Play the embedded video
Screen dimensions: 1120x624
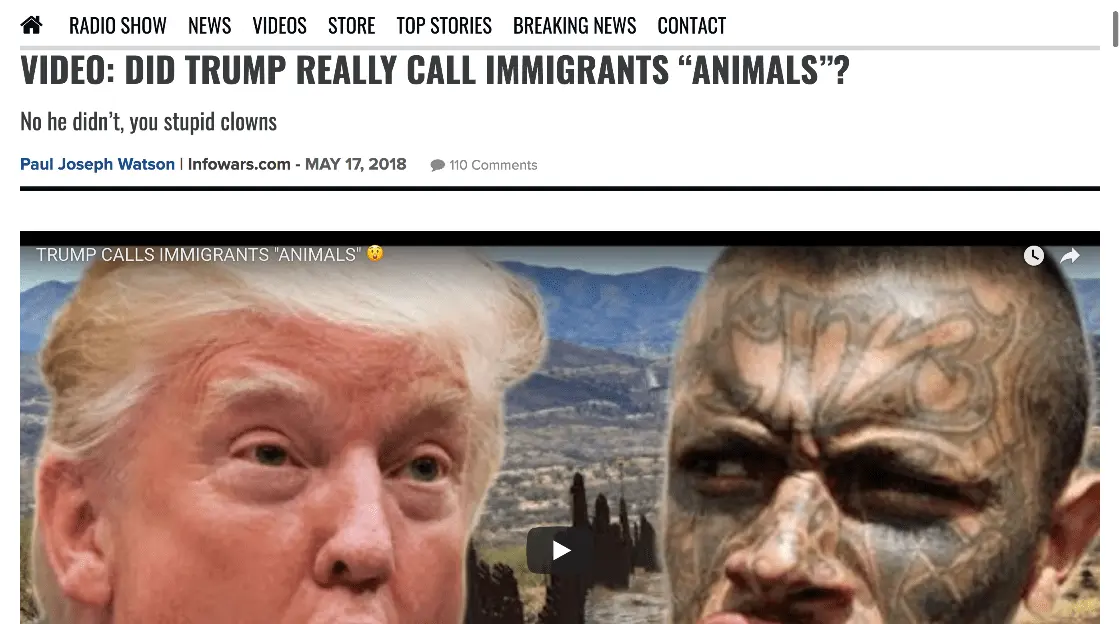click(x=561, y=550)
